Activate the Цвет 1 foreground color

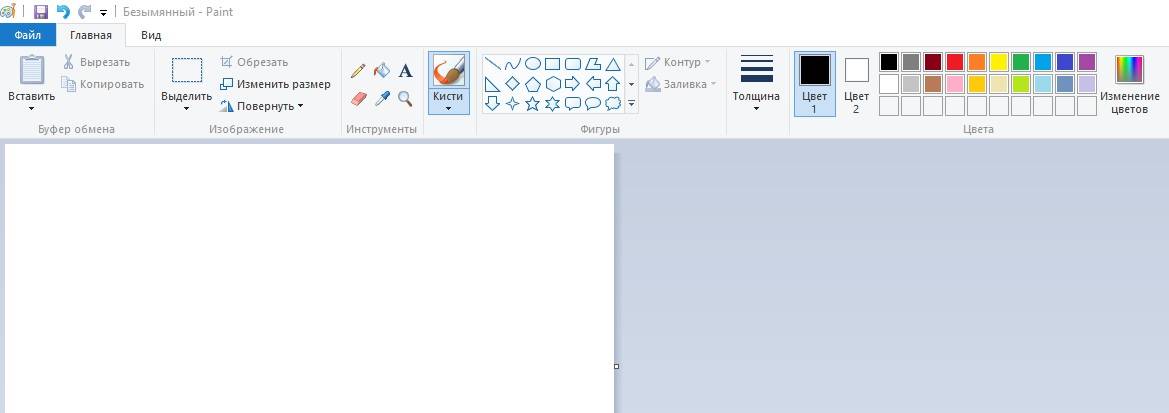[814, 84]
